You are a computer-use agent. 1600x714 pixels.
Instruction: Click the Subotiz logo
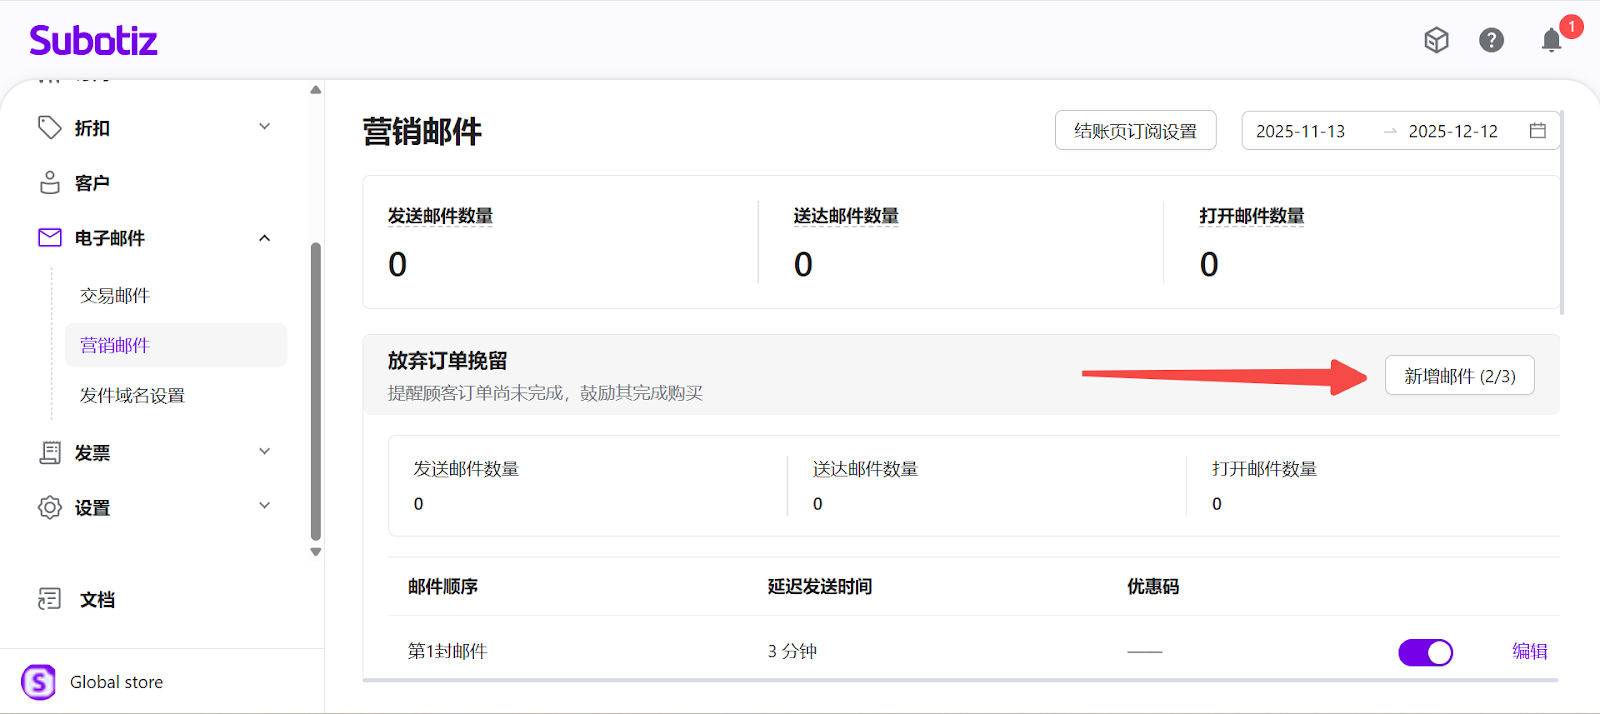93,41
